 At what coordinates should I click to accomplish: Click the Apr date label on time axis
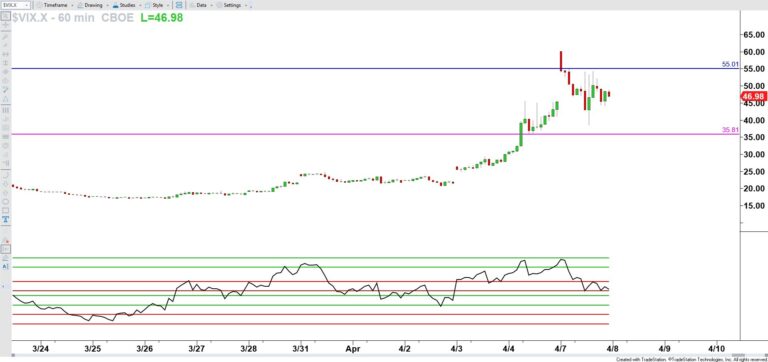(353, 349)
